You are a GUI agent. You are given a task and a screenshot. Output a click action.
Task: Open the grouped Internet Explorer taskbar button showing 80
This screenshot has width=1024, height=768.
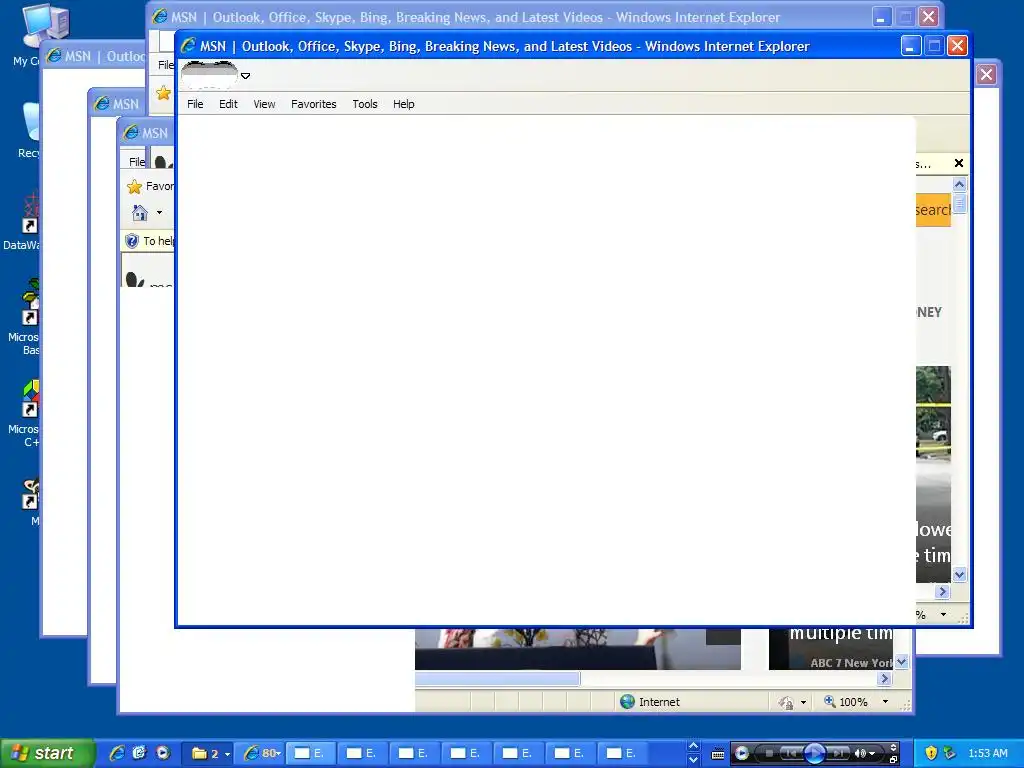261,754
